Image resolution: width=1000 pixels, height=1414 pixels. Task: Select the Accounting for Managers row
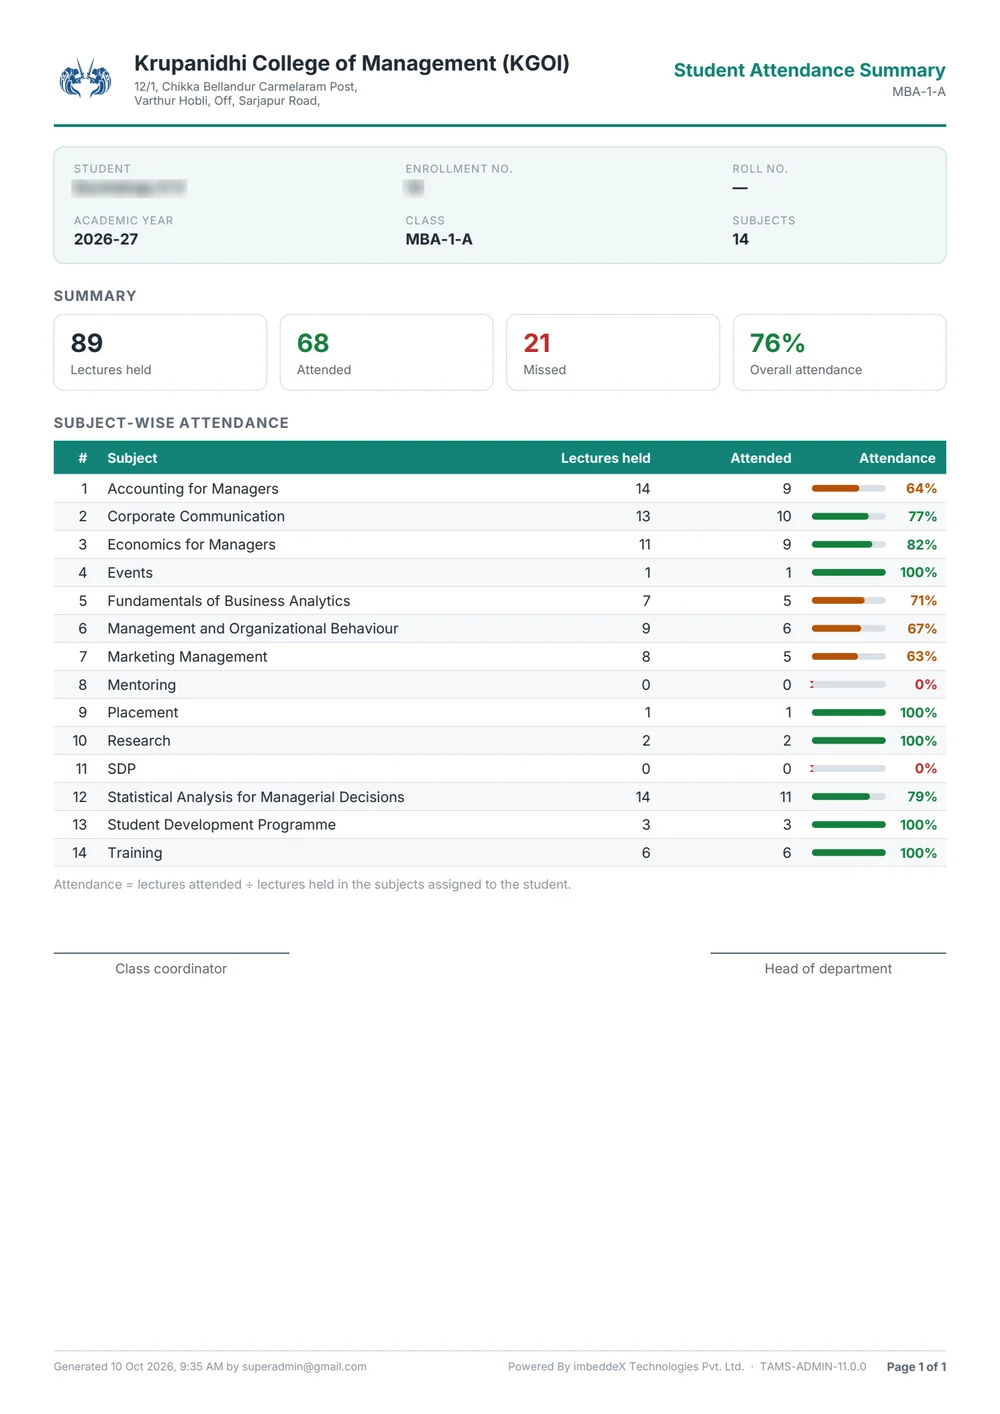500,488
